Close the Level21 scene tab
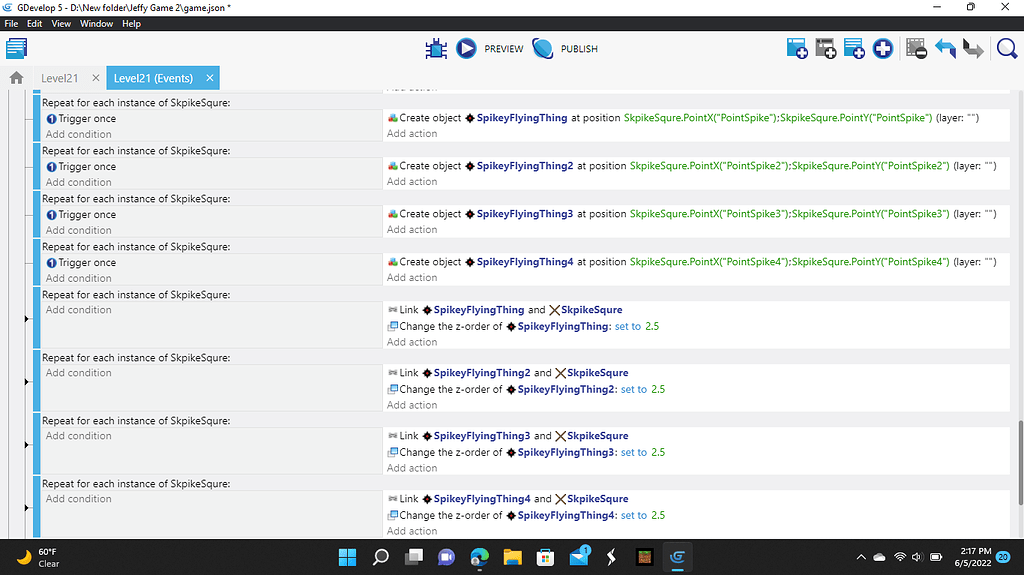The height and width of the screenshot is (575, 1024). [x=96, y=78]
